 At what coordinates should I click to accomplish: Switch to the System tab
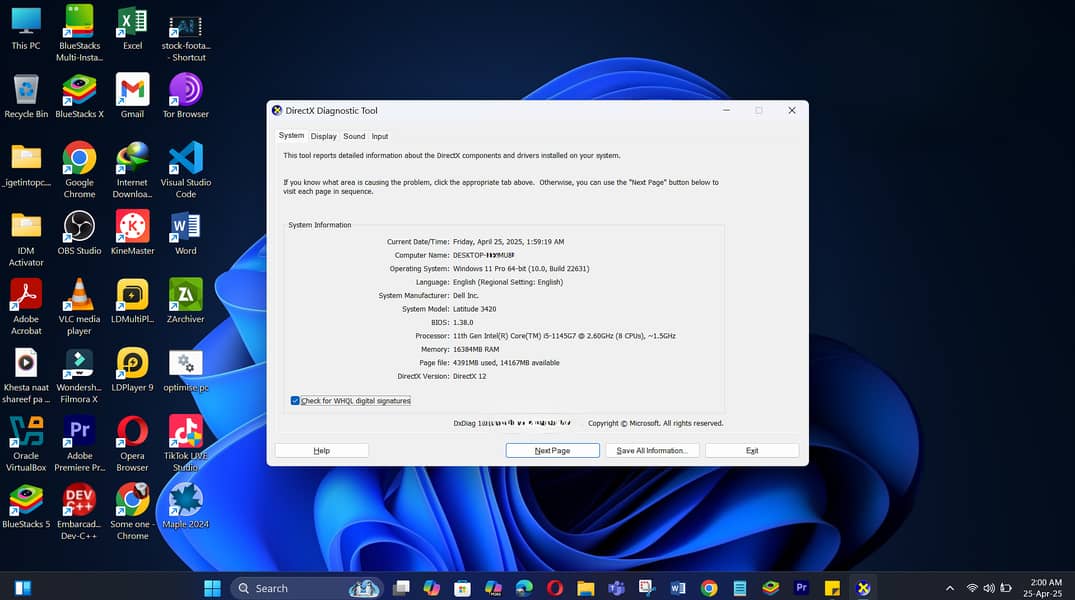(291, 136)
